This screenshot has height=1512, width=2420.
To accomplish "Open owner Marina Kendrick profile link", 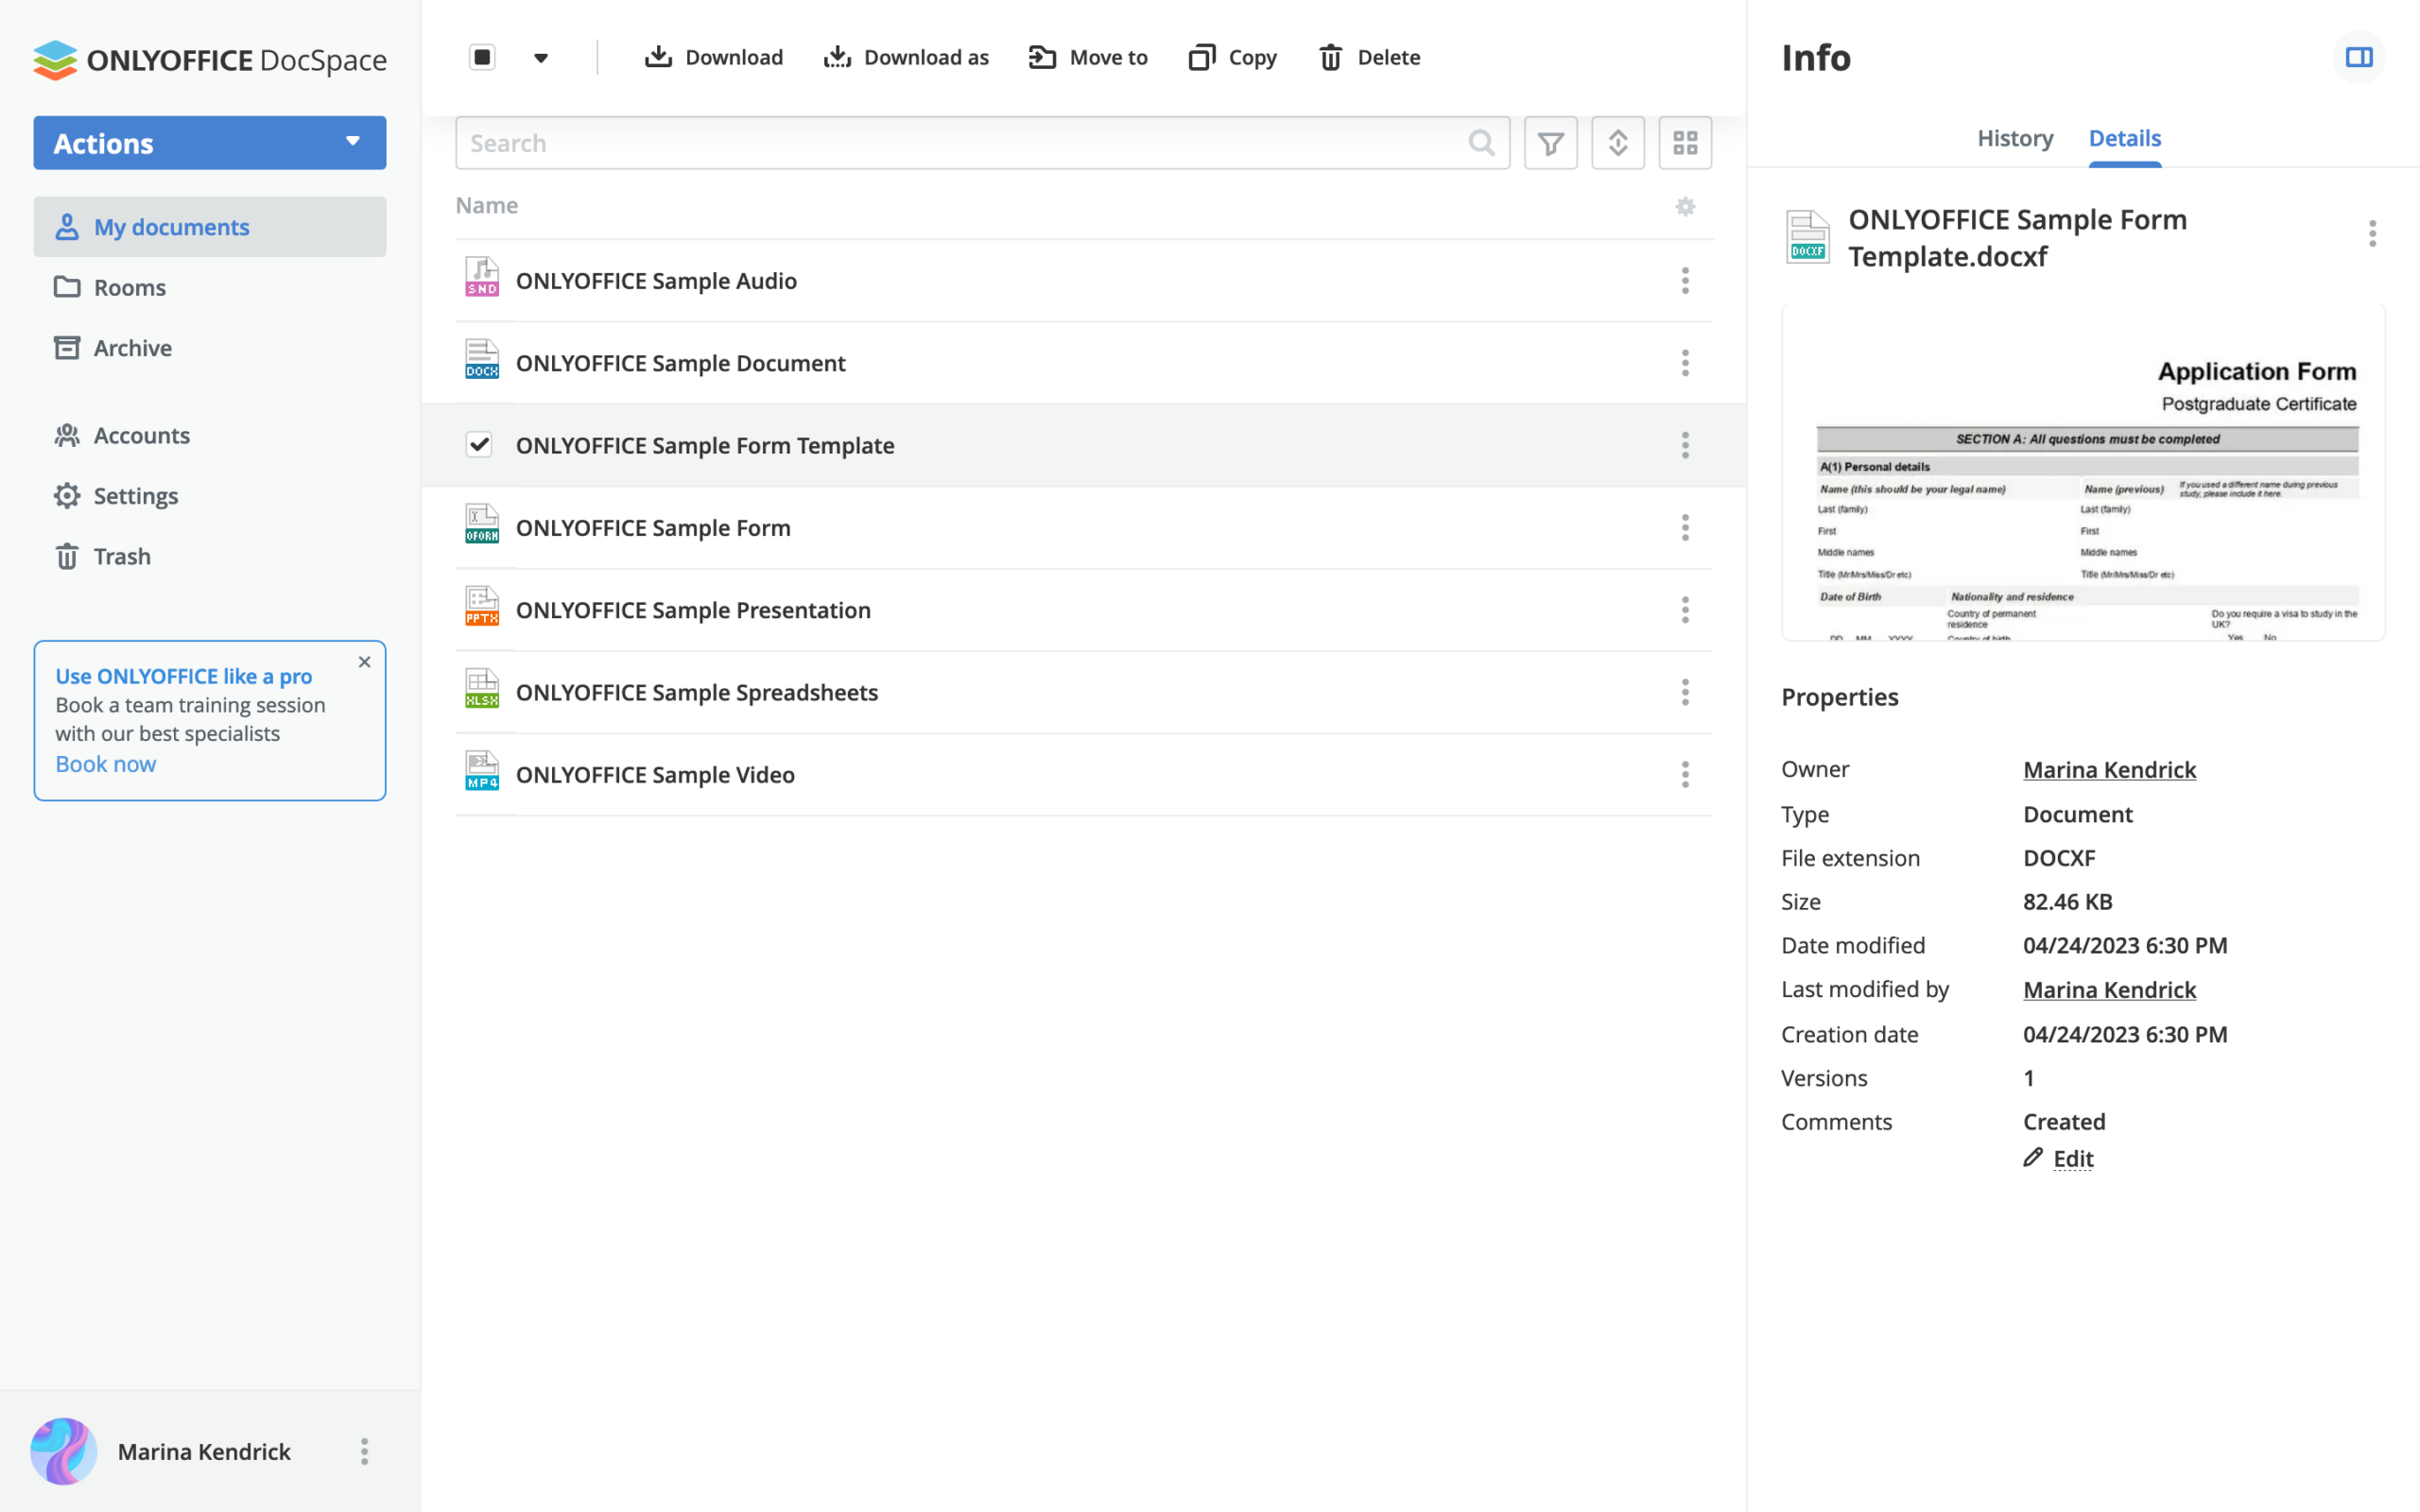I will pos(2110,769).
